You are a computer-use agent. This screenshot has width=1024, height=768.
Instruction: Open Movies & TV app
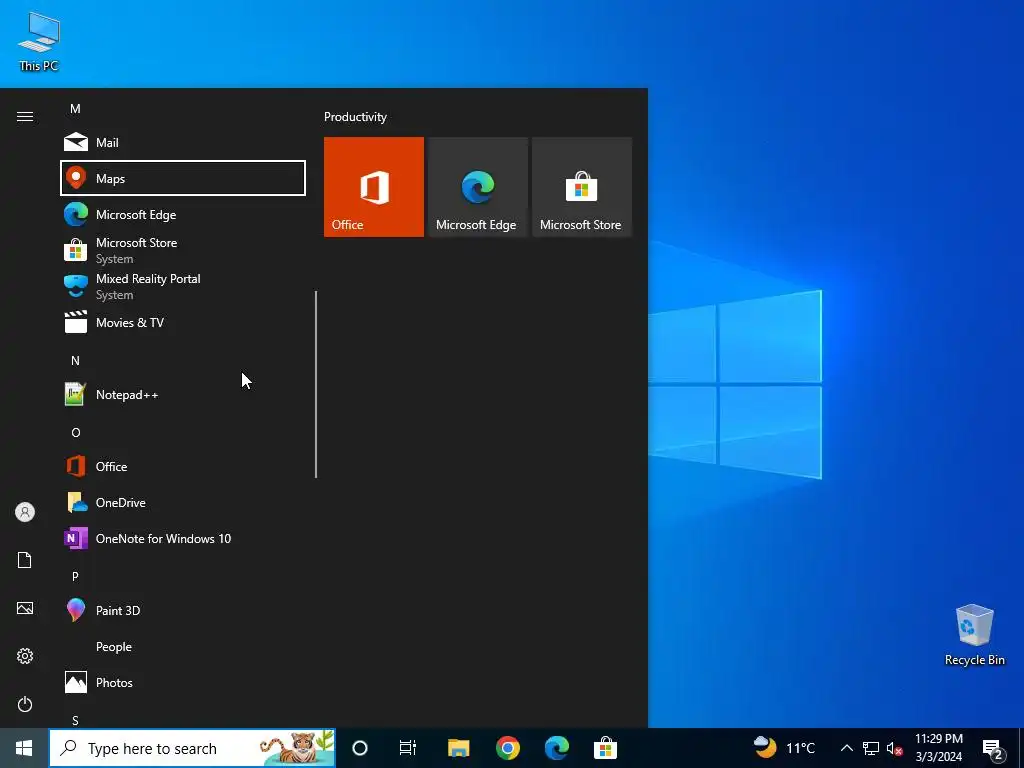183,323
